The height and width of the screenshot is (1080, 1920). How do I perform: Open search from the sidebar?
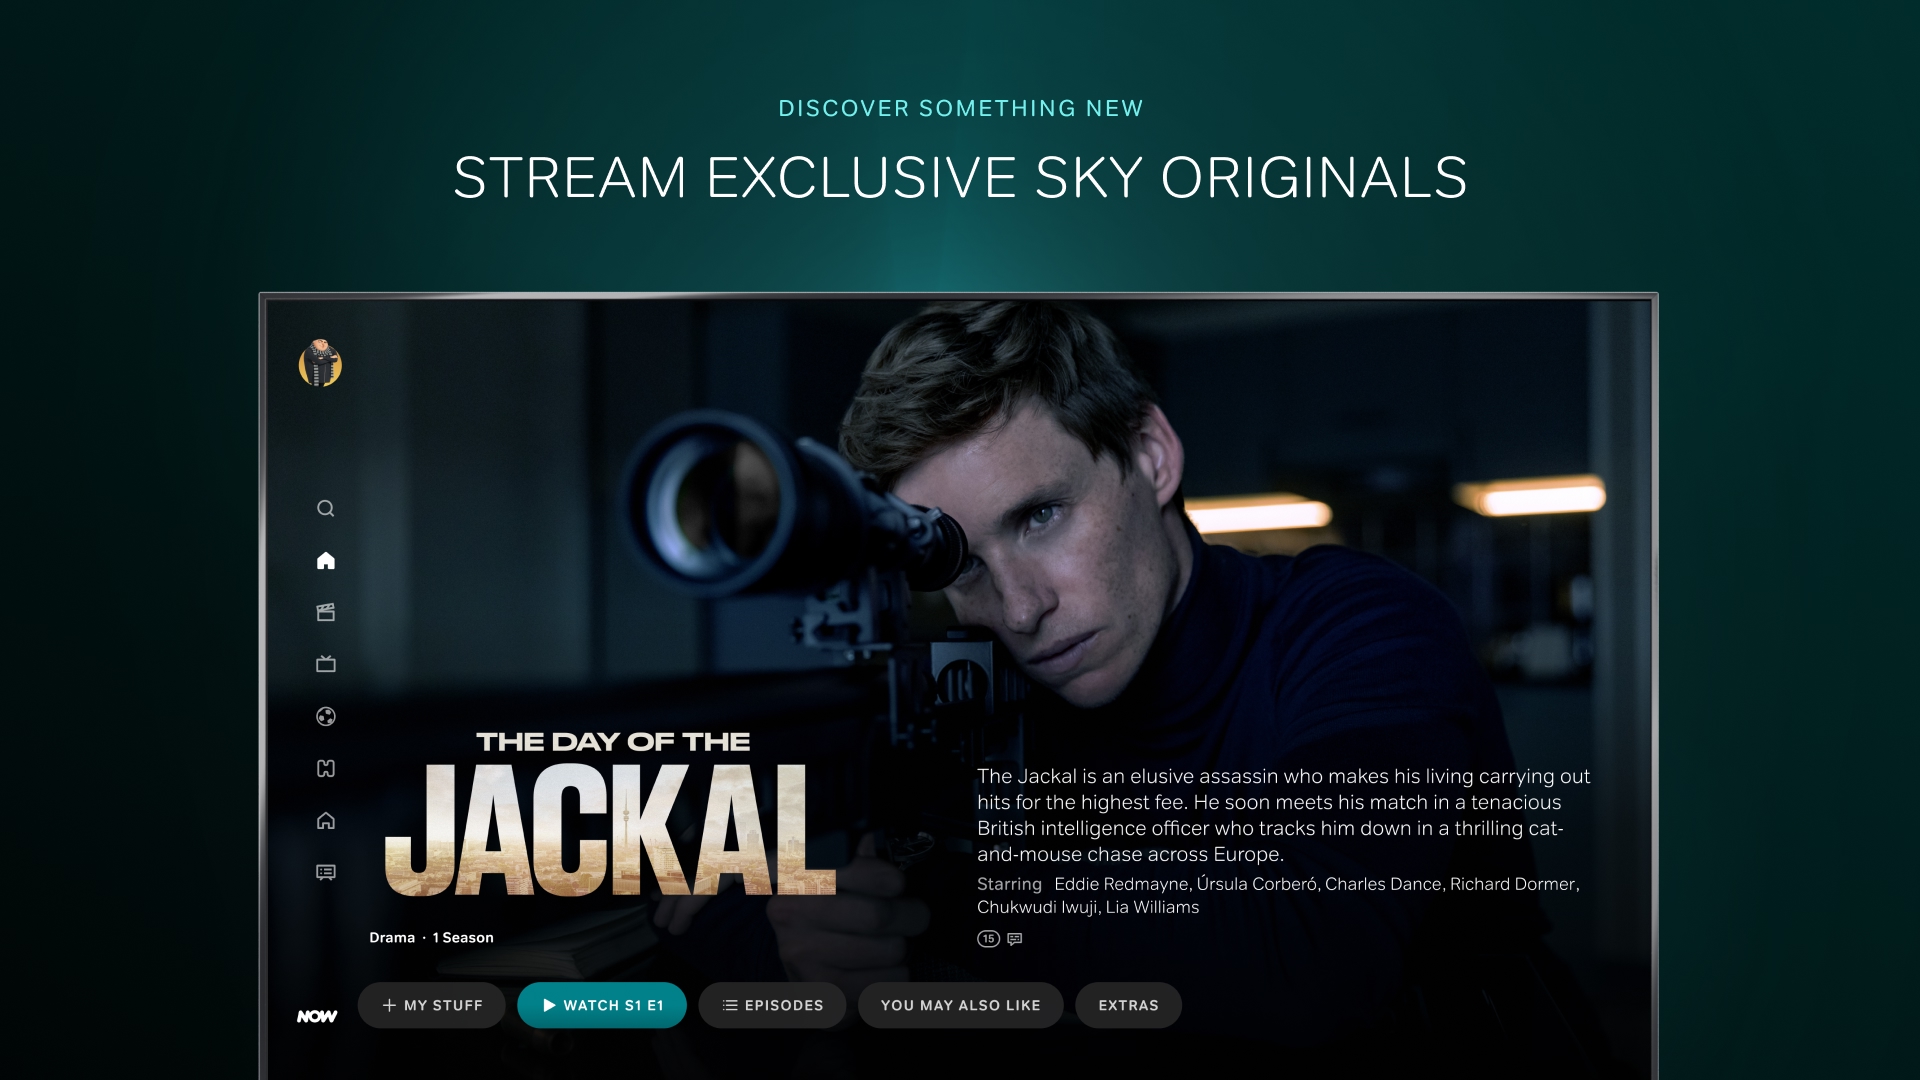326,508
